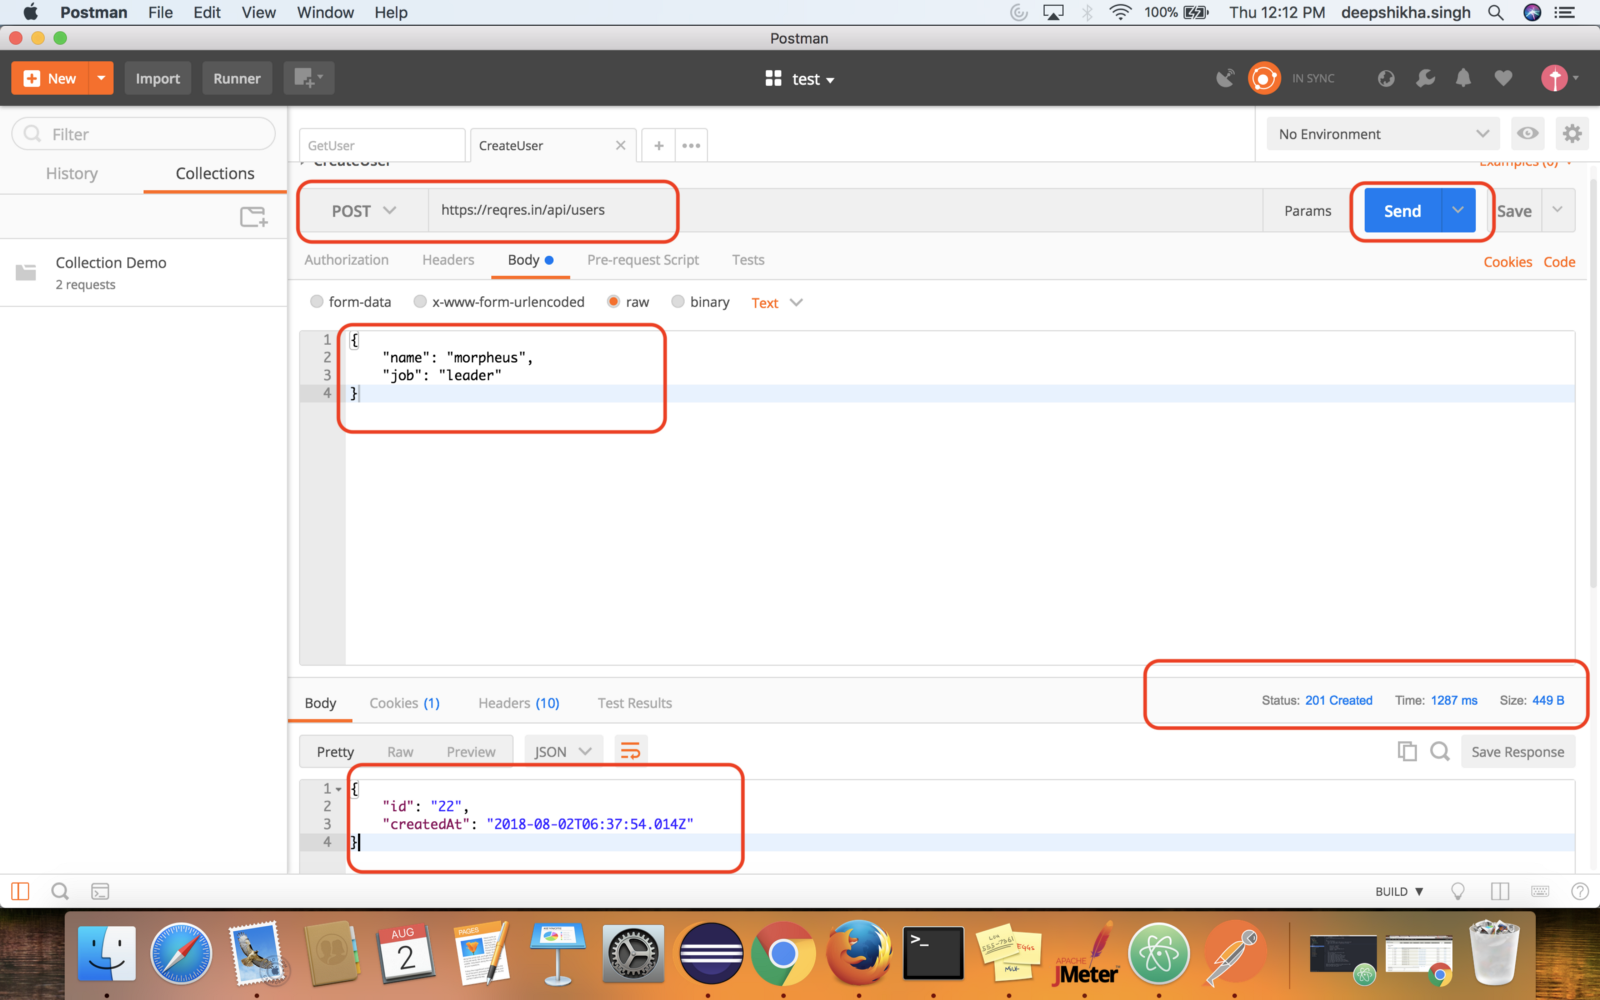
Task: Switch to the Pre-request Script tab
Action: click(642, 259)
